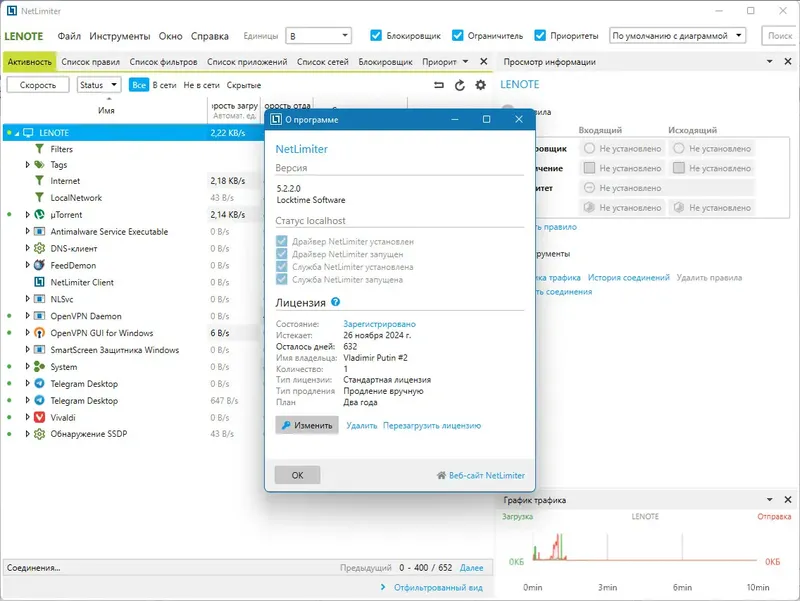This screenshot has width=800, height=601.
Task: Click the OK button in the About dialog
Action: pyautogui.click(x=297, y=475)
